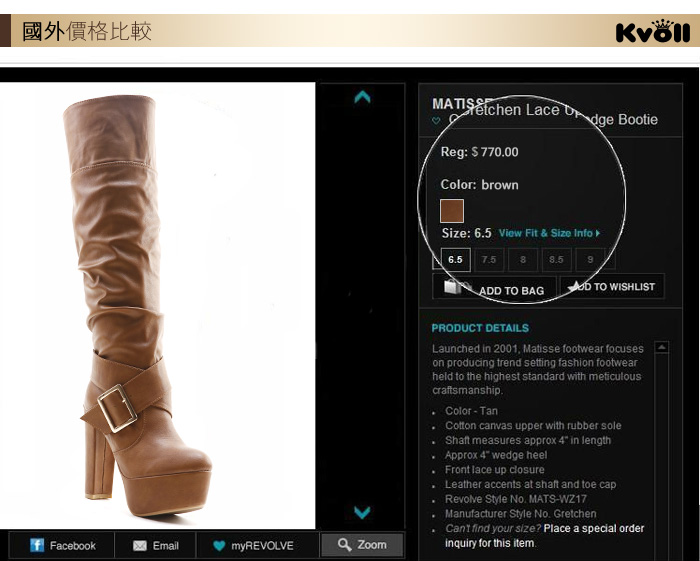
Task: Click the heart icon beside product title
Action: coord(436,121)
